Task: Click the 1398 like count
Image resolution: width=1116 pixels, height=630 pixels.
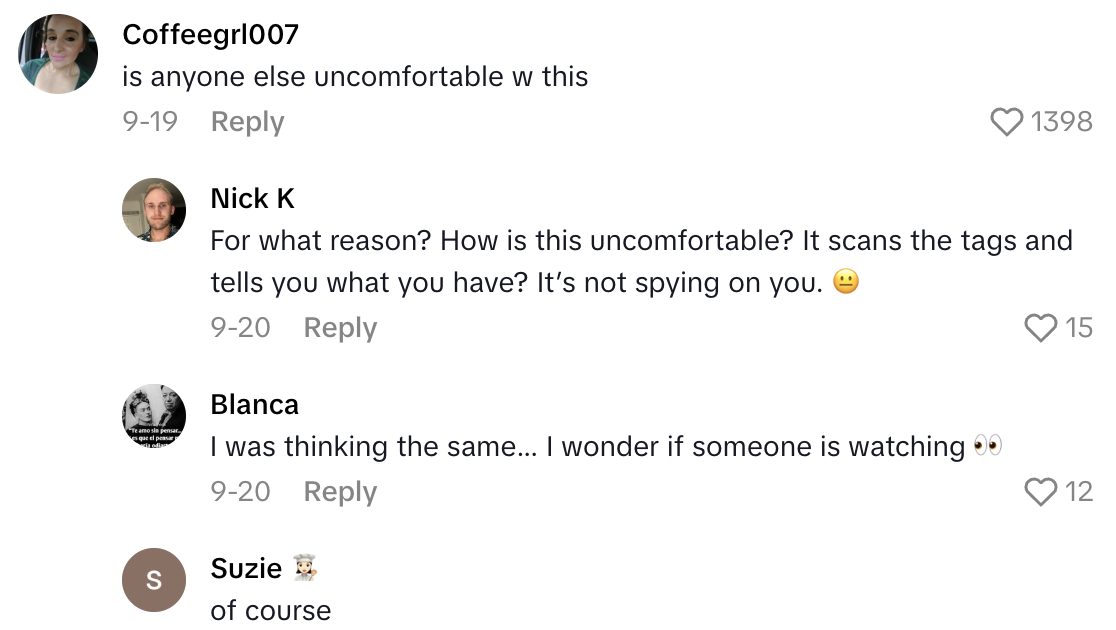Action: tap(1061, 122)
